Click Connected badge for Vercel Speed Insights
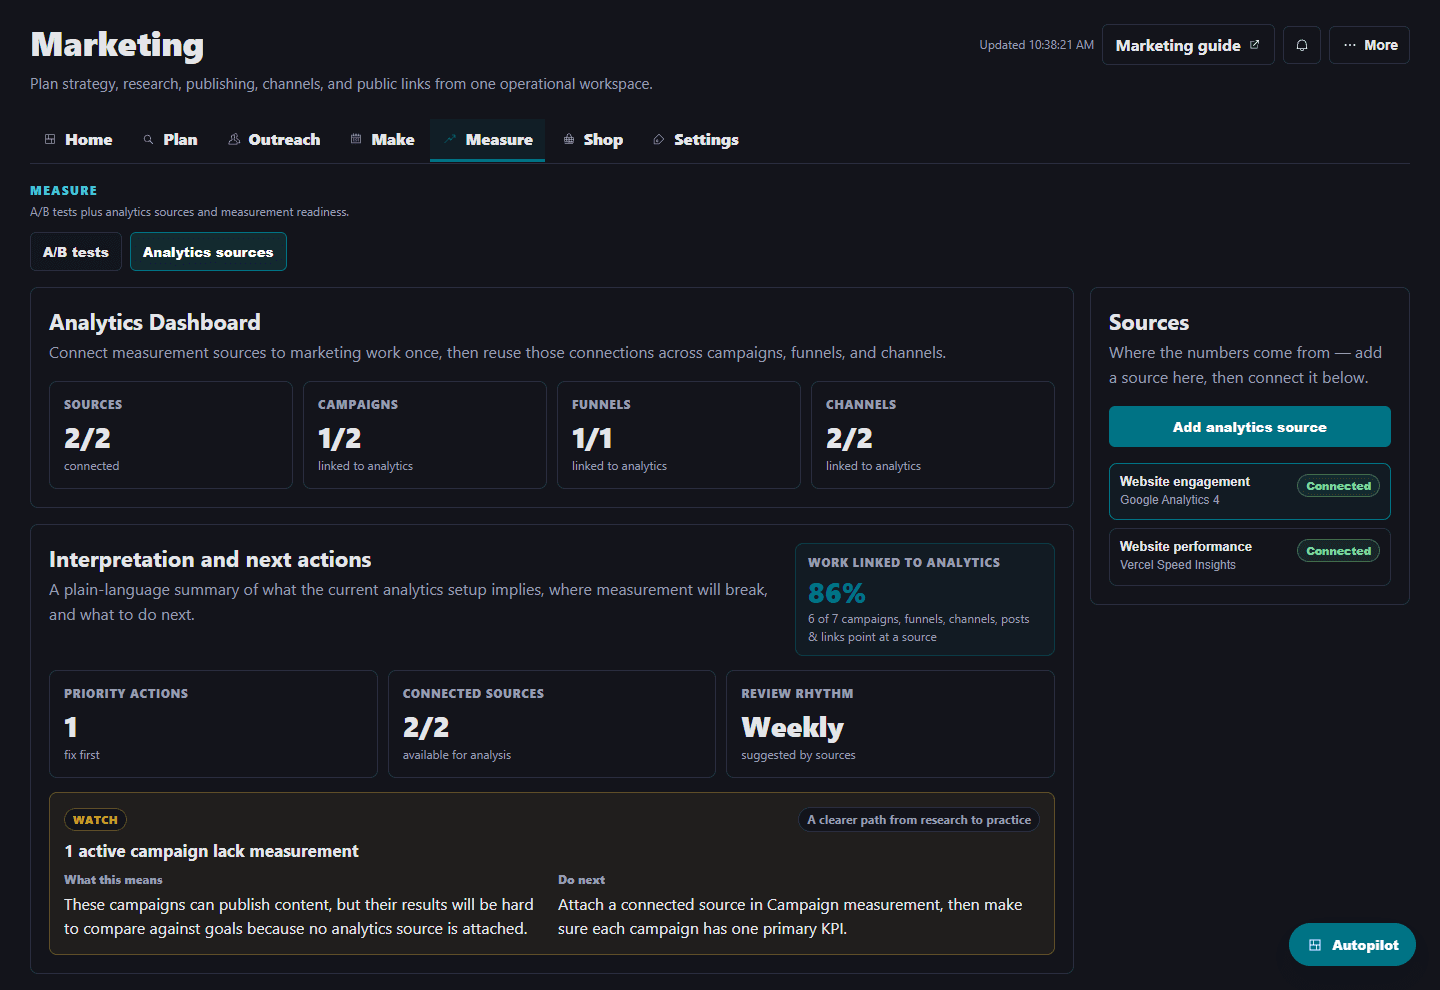1440x990 pixels. [x=1338, y=551]
